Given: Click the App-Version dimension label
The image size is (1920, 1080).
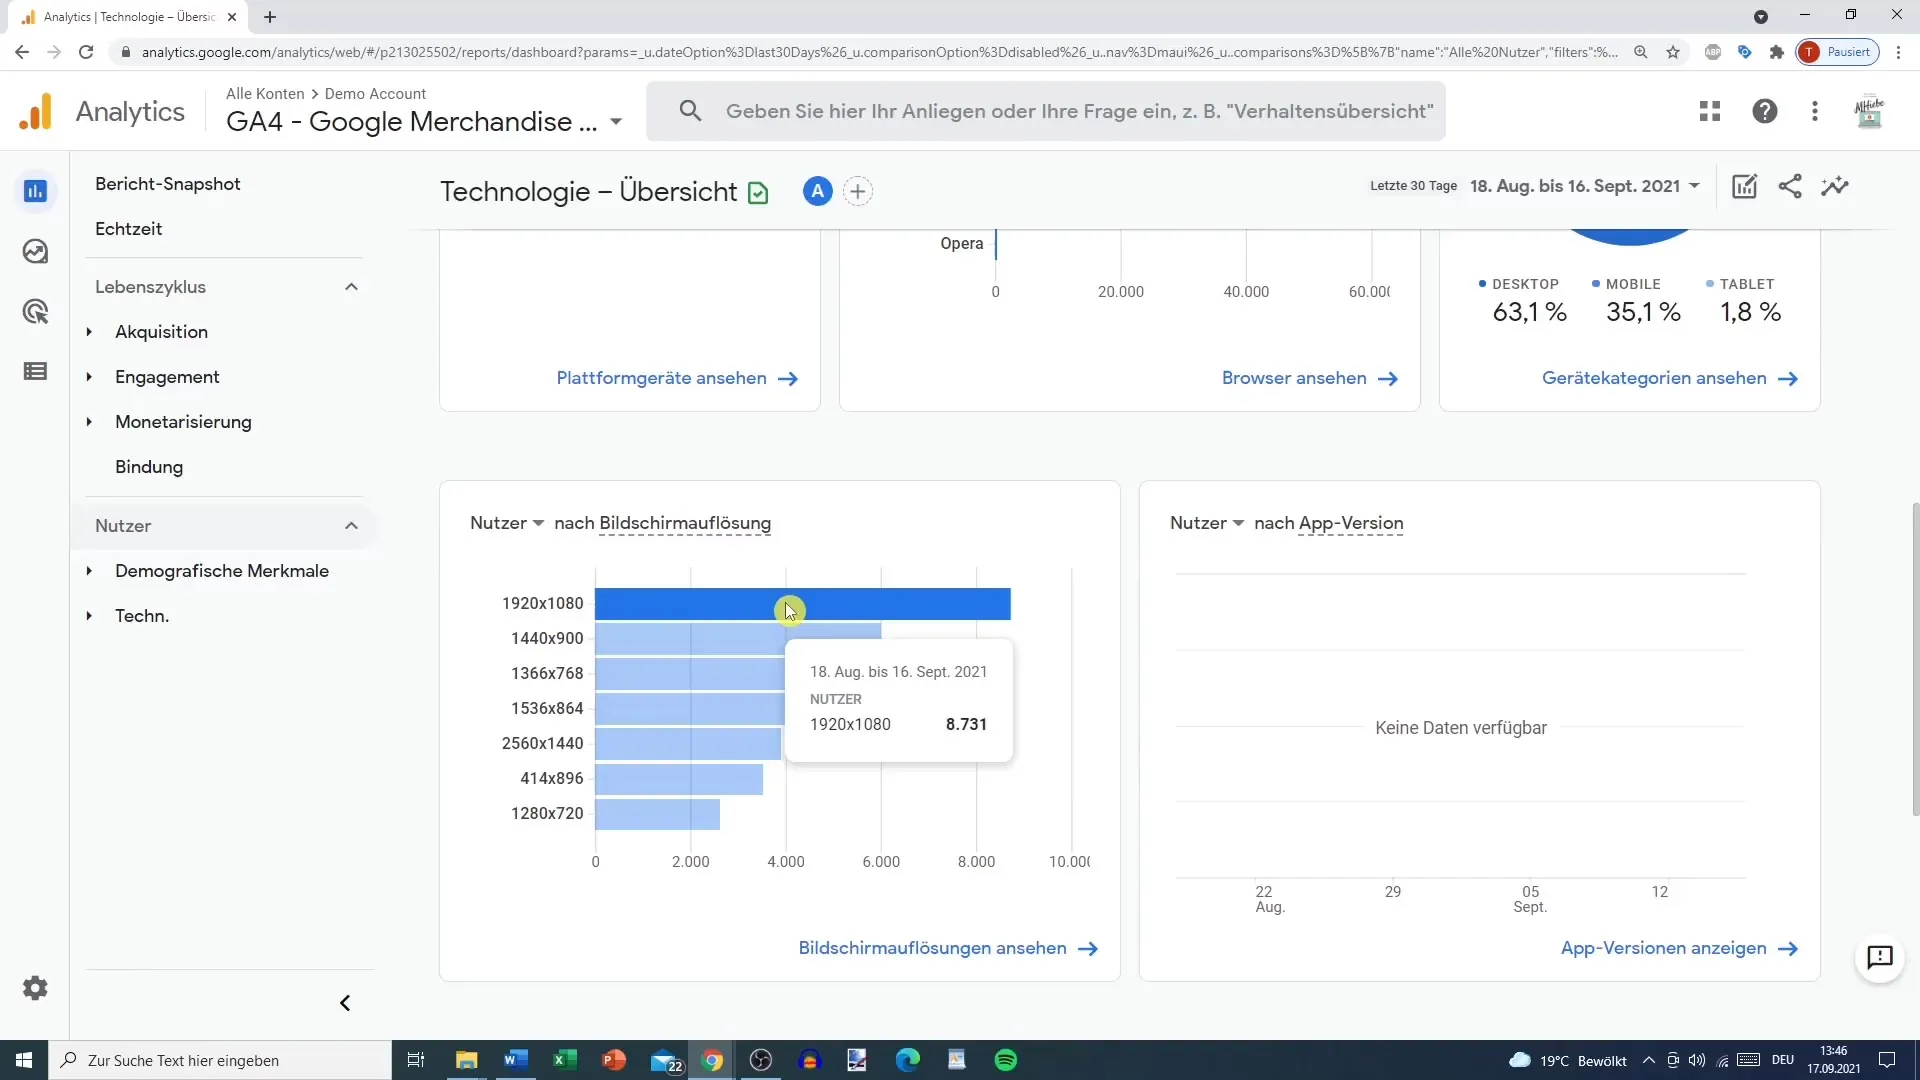Looking at the screenshot, I should click(x=1351, y=523).
